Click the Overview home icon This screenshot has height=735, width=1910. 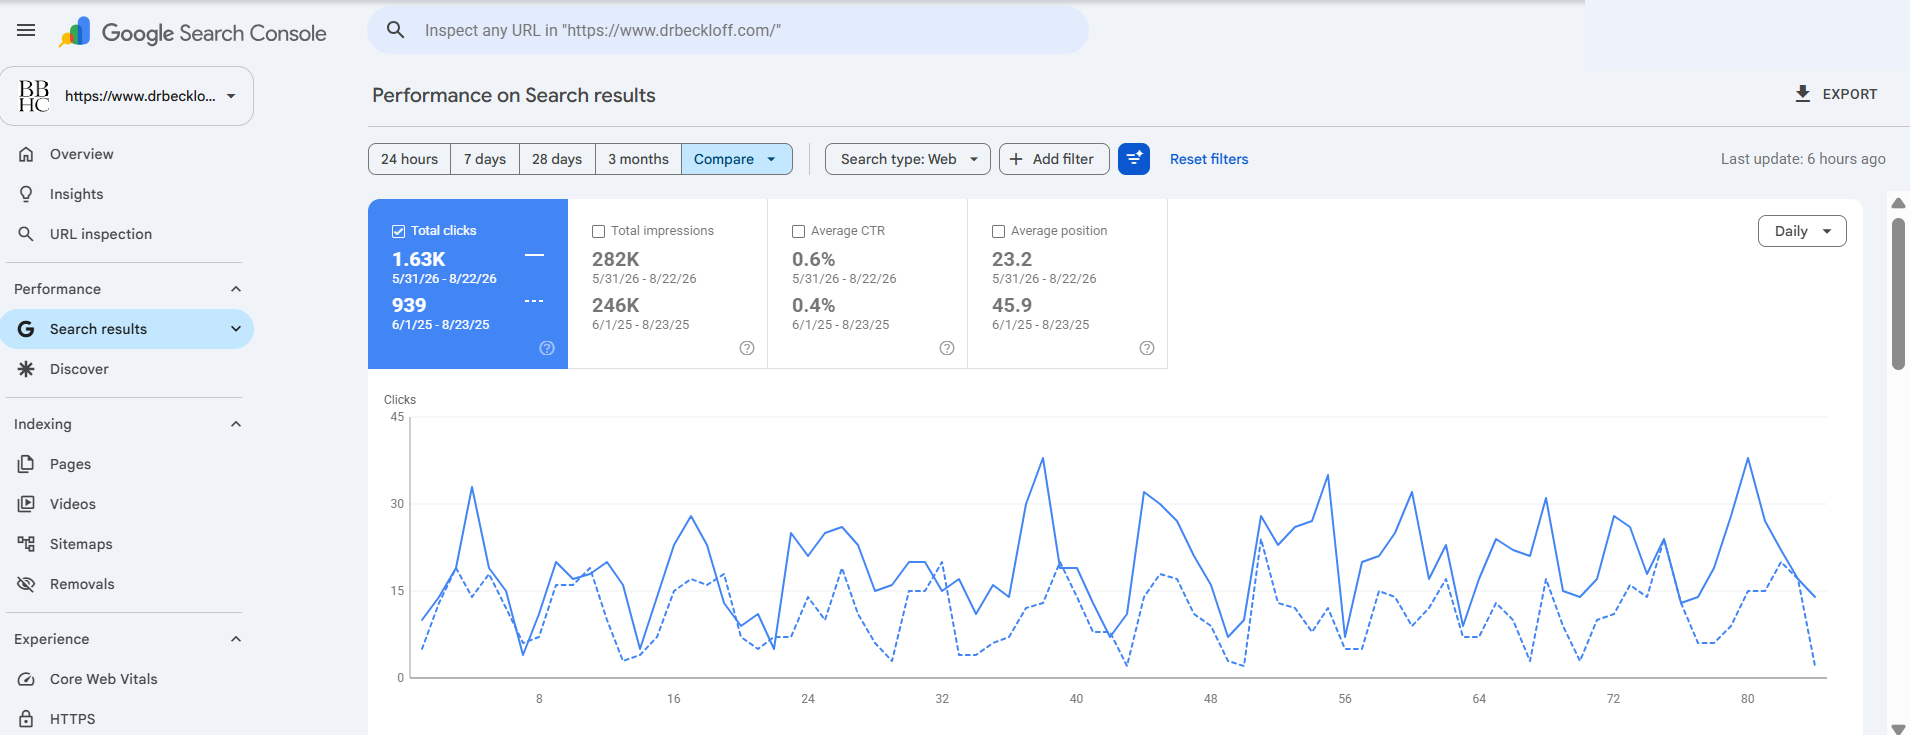click(26, 154)
